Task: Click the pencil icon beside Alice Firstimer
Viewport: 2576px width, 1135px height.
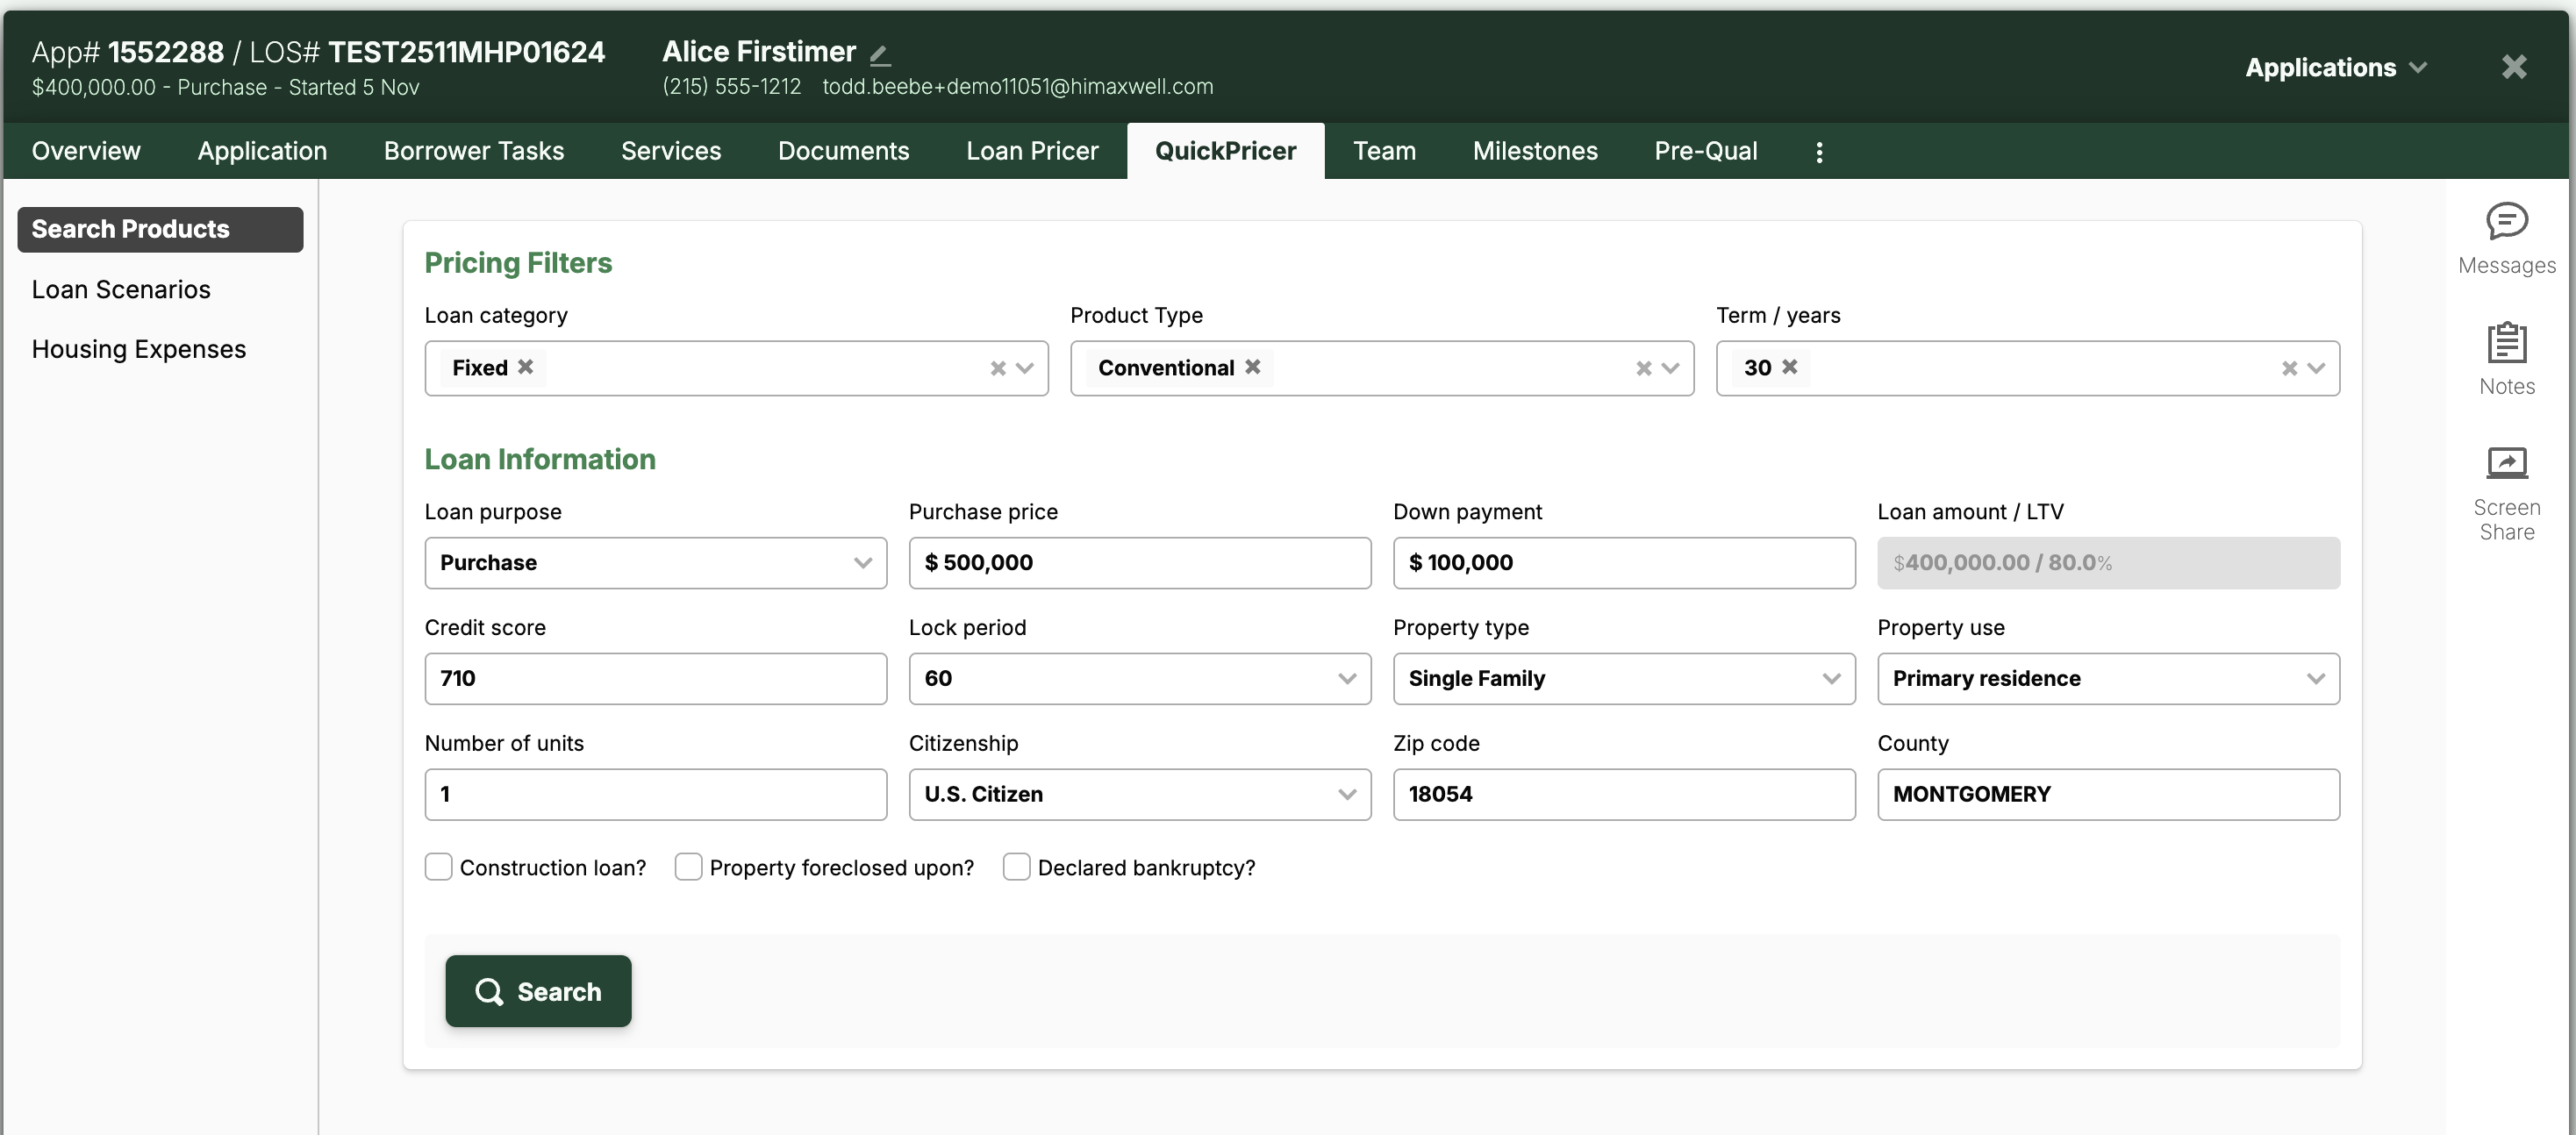Action: coord(880,55)
